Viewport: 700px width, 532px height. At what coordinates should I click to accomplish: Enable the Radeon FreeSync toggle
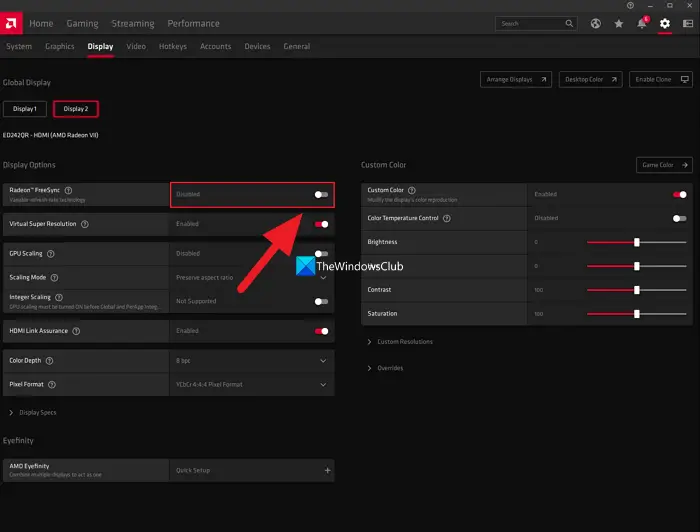321,195
